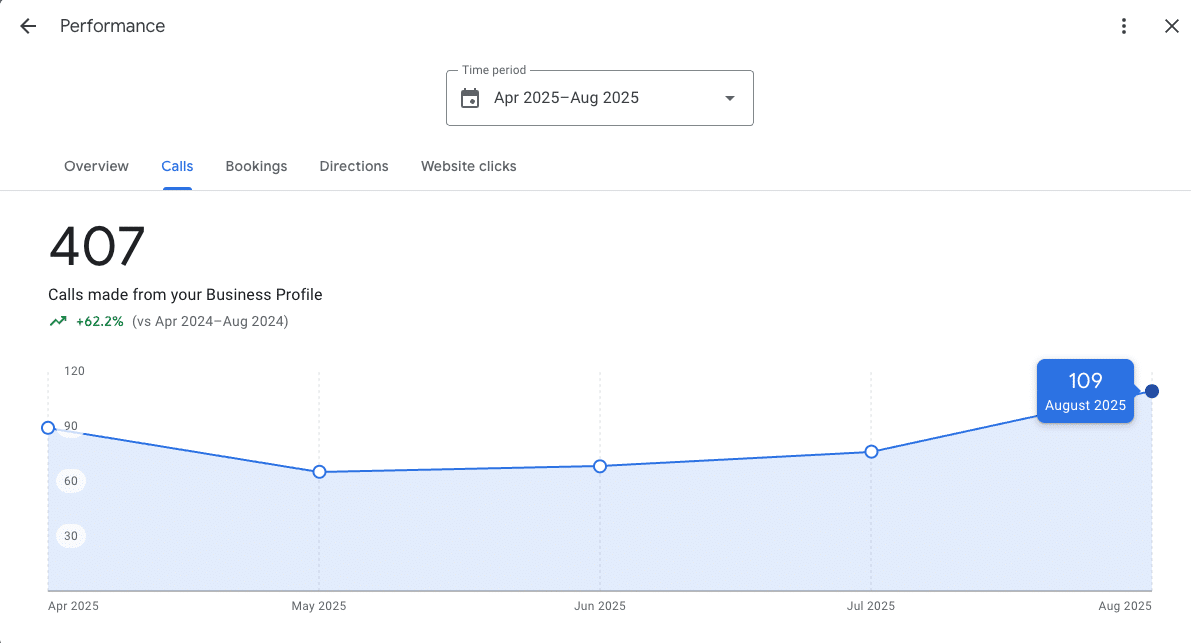
Task: Click the green upward trend icon
Action: coord(58,321)
